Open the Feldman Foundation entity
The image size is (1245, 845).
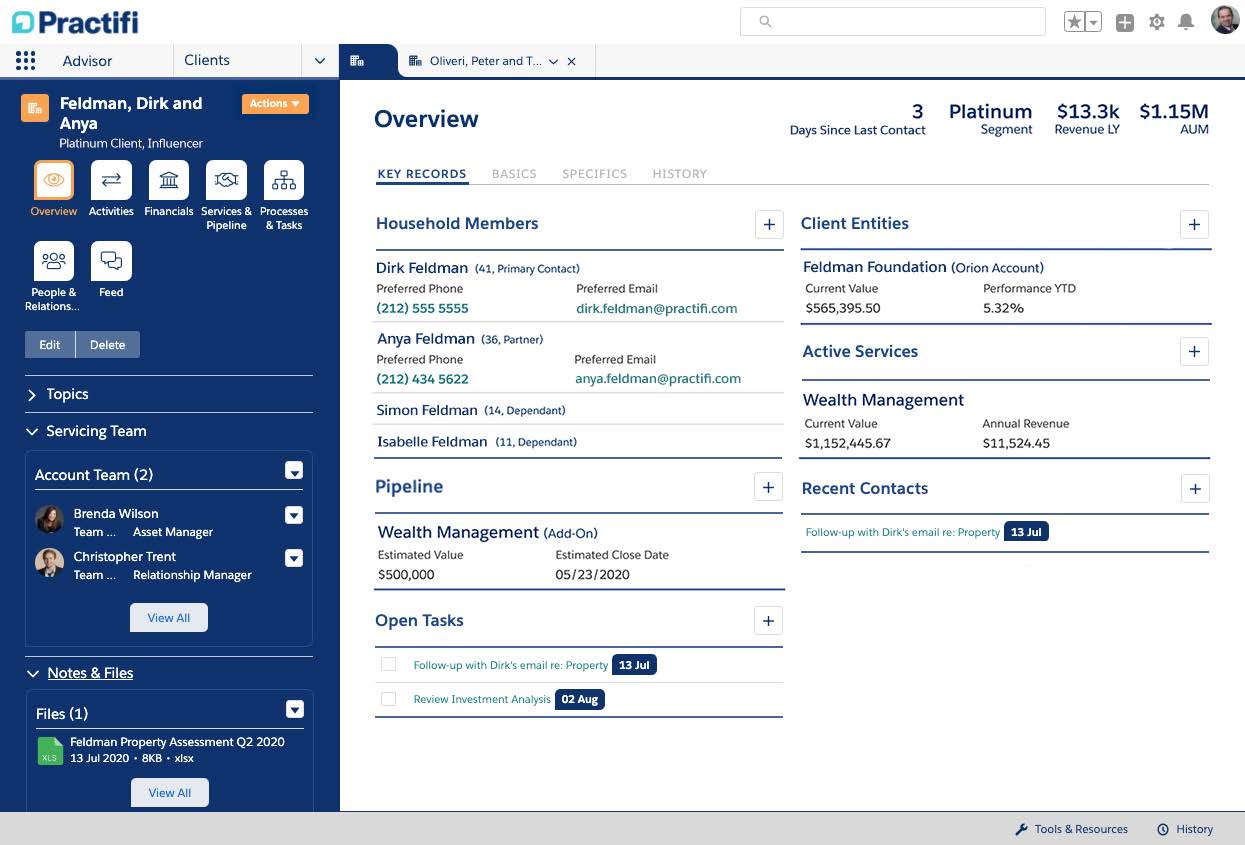875,267
